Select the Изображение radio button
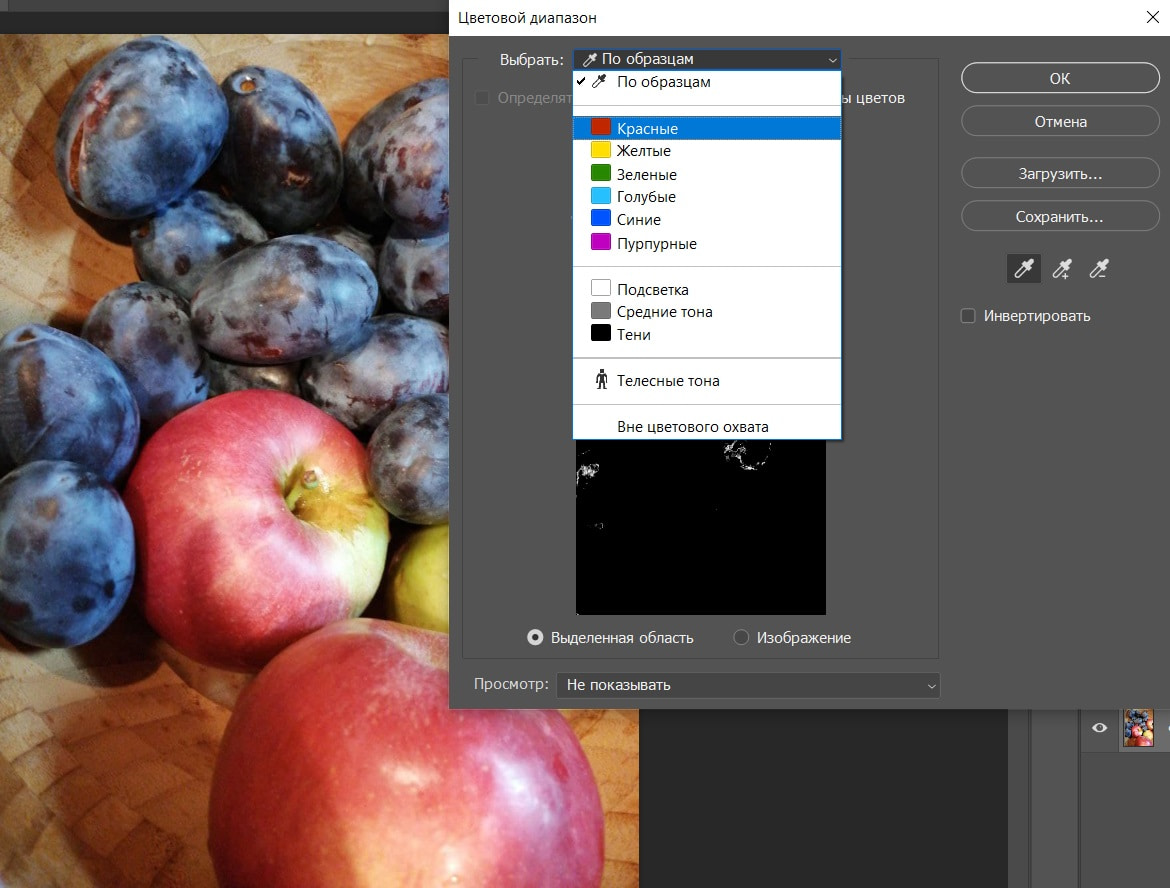Screen dimensions: 1170x888 tap(741, 637)
